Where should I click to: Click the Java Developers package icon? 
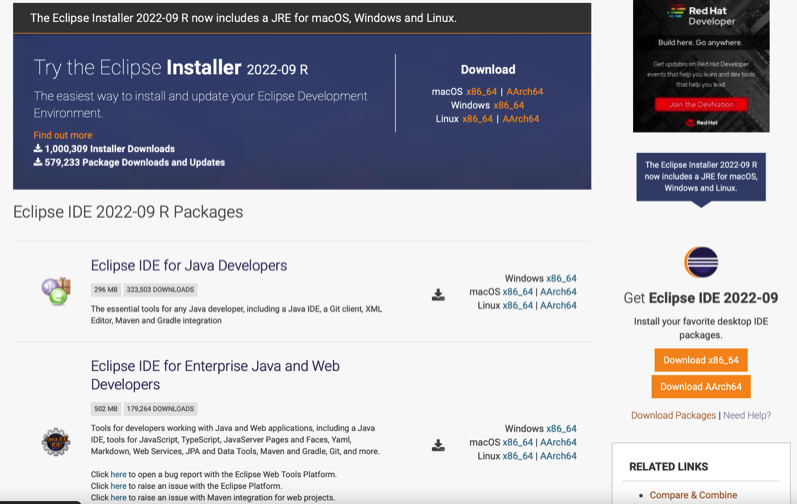56,291
